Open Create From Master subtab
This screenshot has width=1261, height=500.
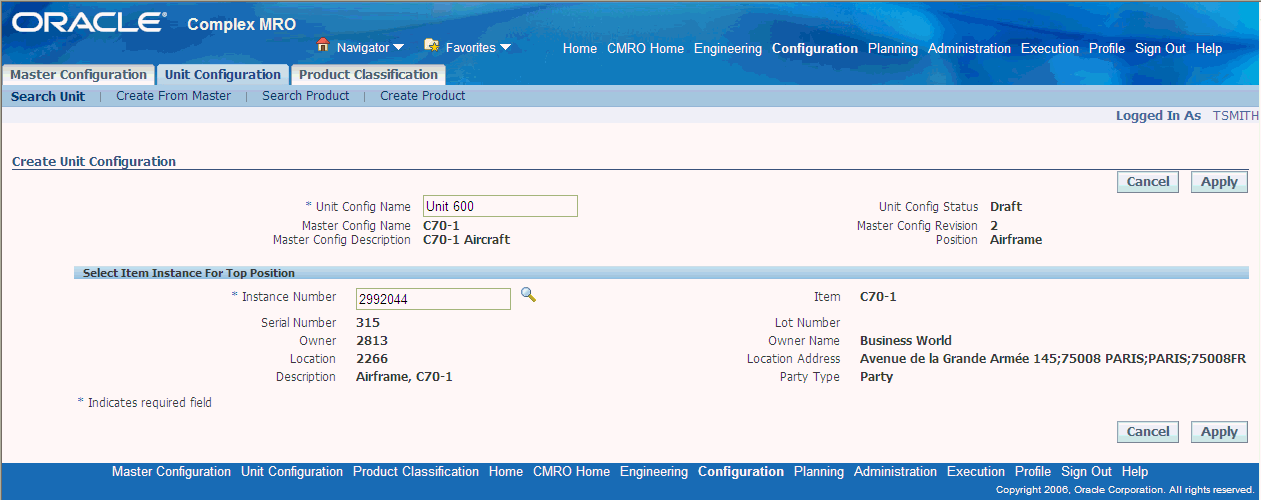[x=173, y=96]
